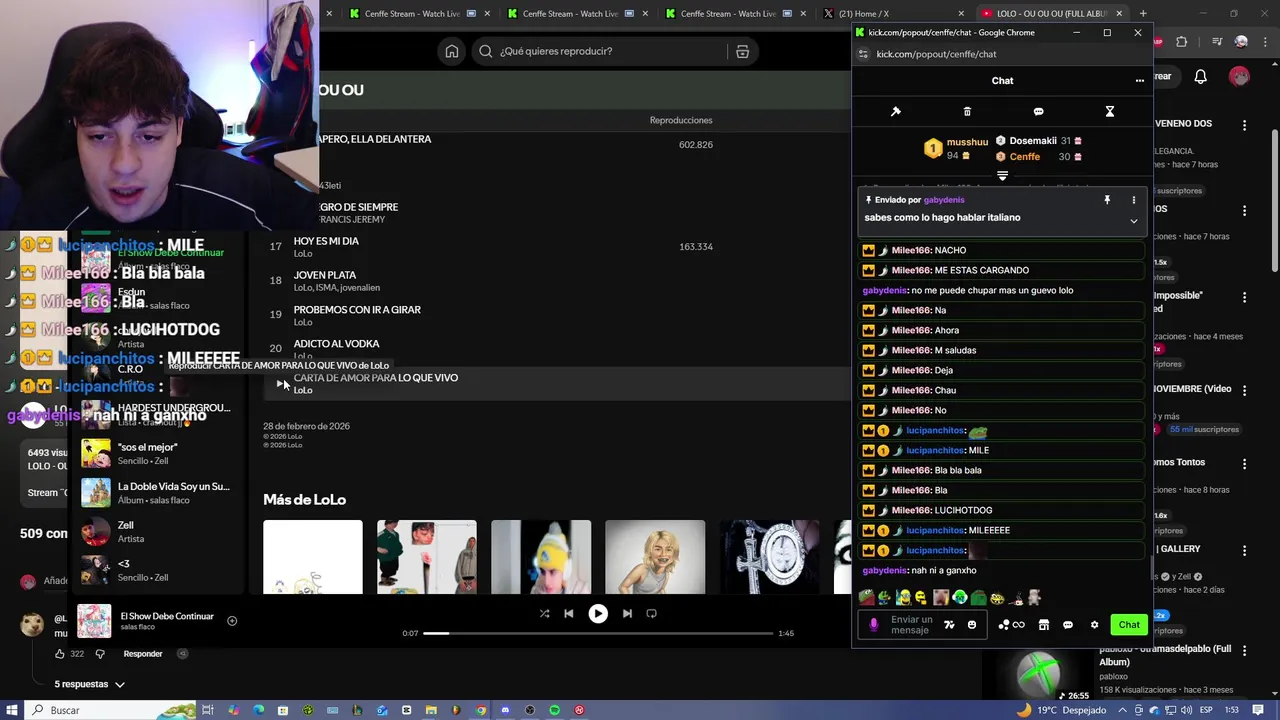Open chat settings gear icon
This screenshot has height=720, width=1280.
coord(1094,625)
